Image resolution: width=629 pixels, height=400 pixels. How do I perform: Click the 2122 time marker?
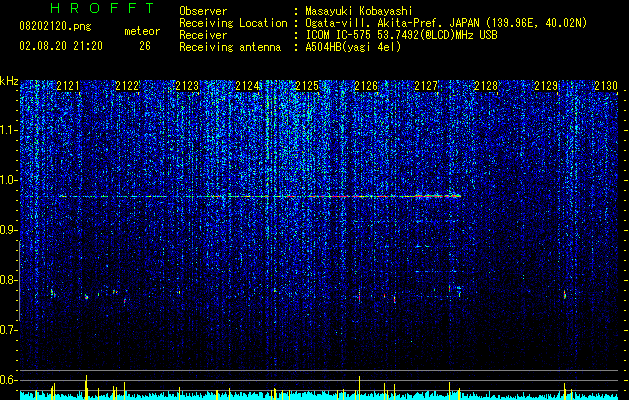tap(127, 86)
